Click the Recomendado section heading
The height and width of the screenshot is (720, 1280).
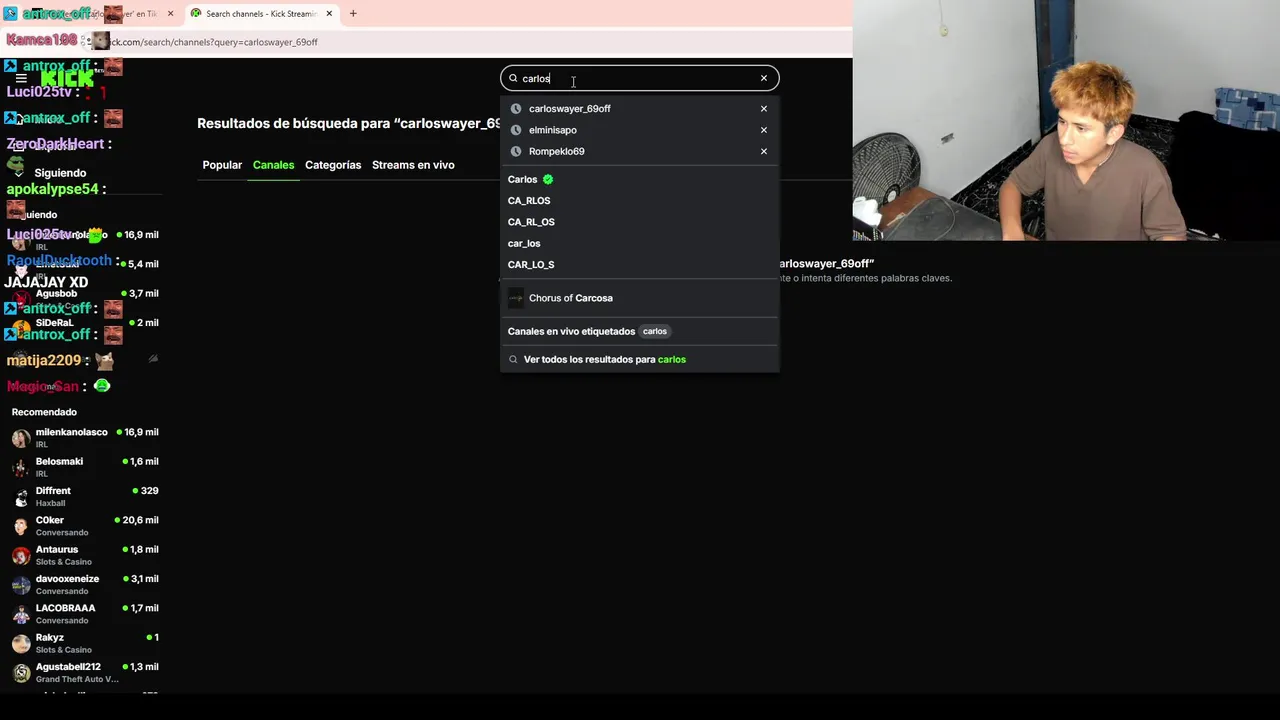click(x=44, y=412)
